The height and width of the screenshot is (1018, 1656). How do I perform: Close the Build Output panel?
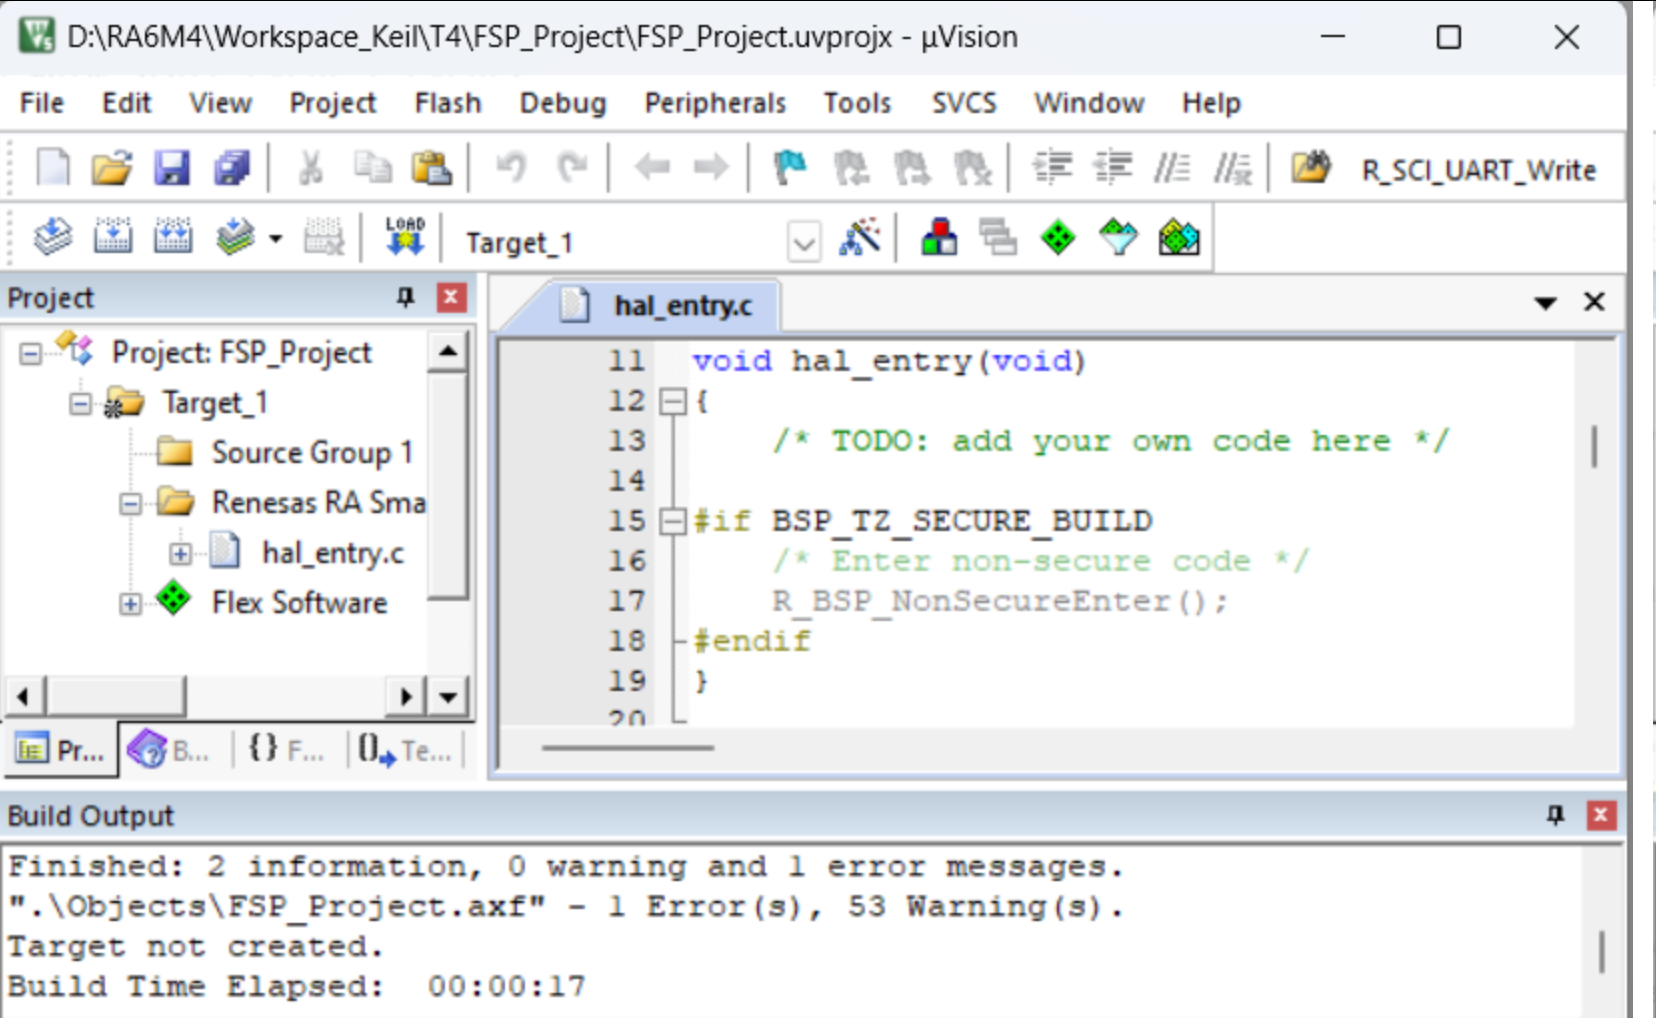coord(1601,815)
